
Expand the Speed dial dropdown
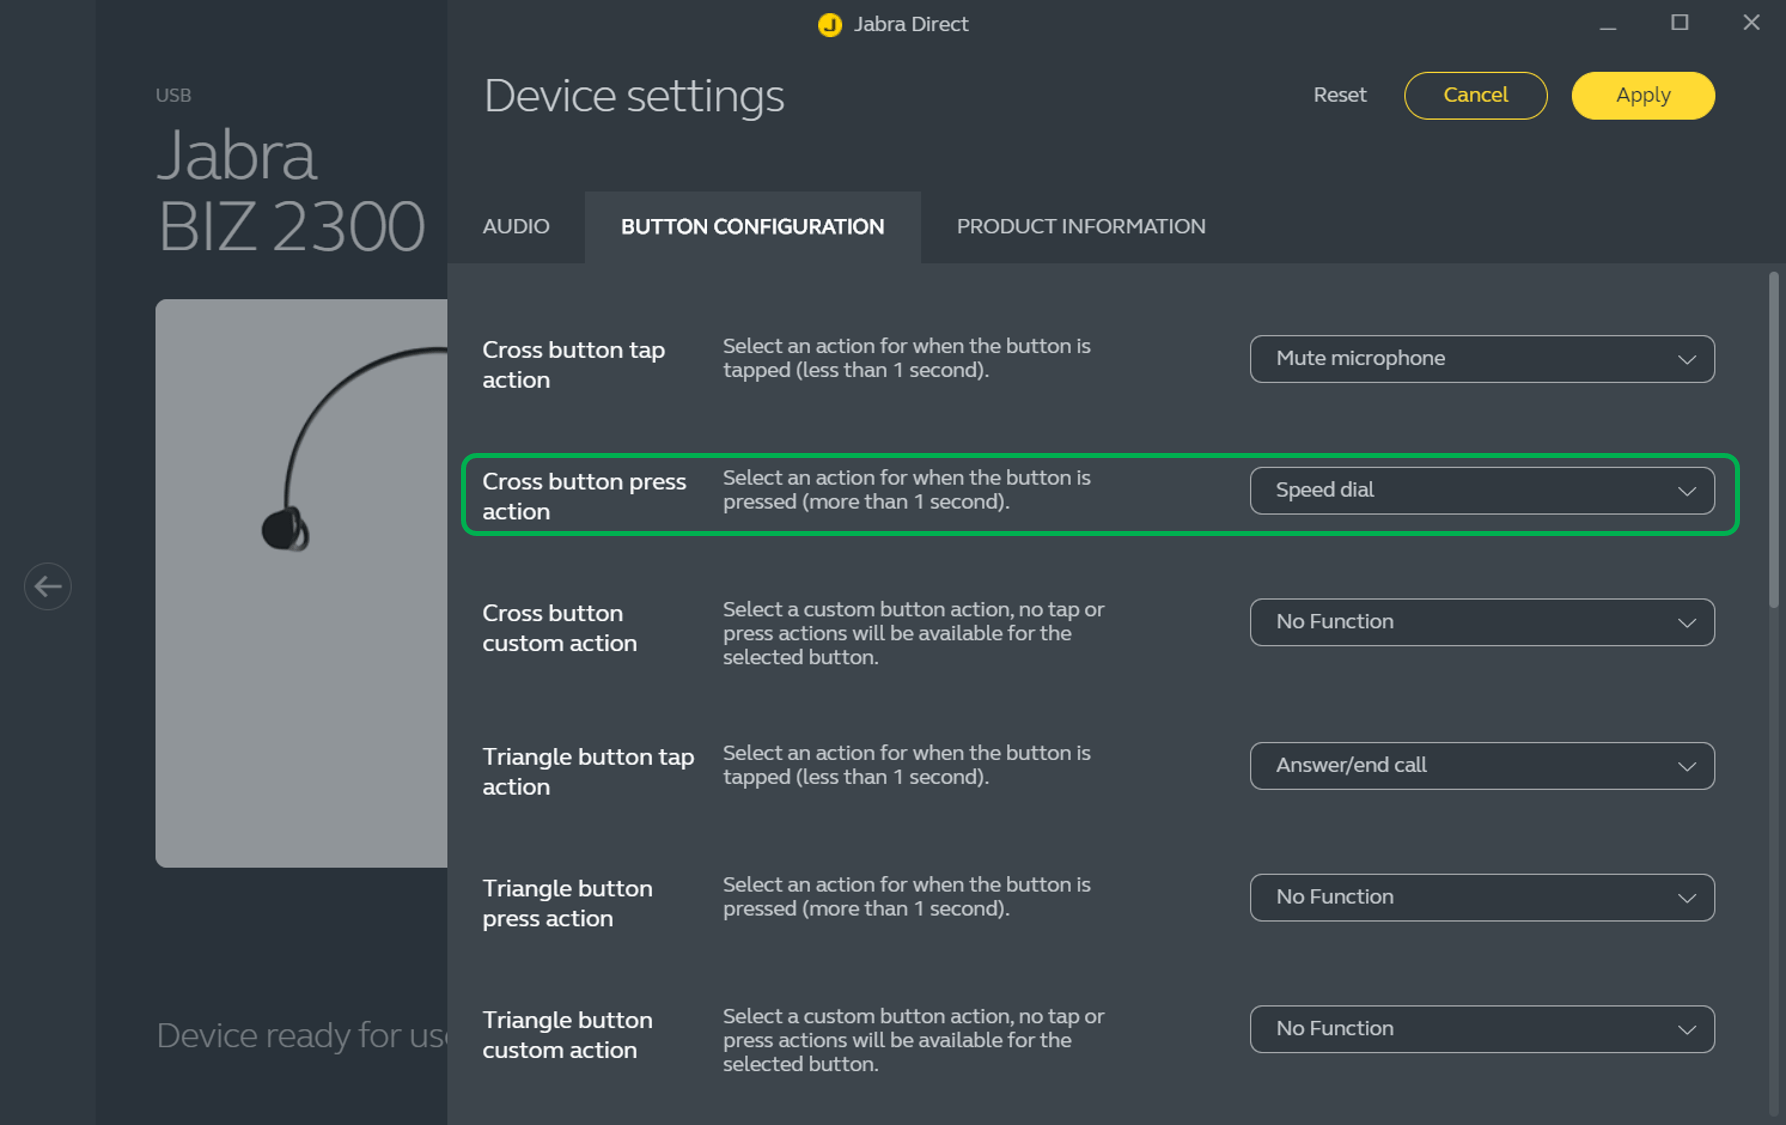1481,491
